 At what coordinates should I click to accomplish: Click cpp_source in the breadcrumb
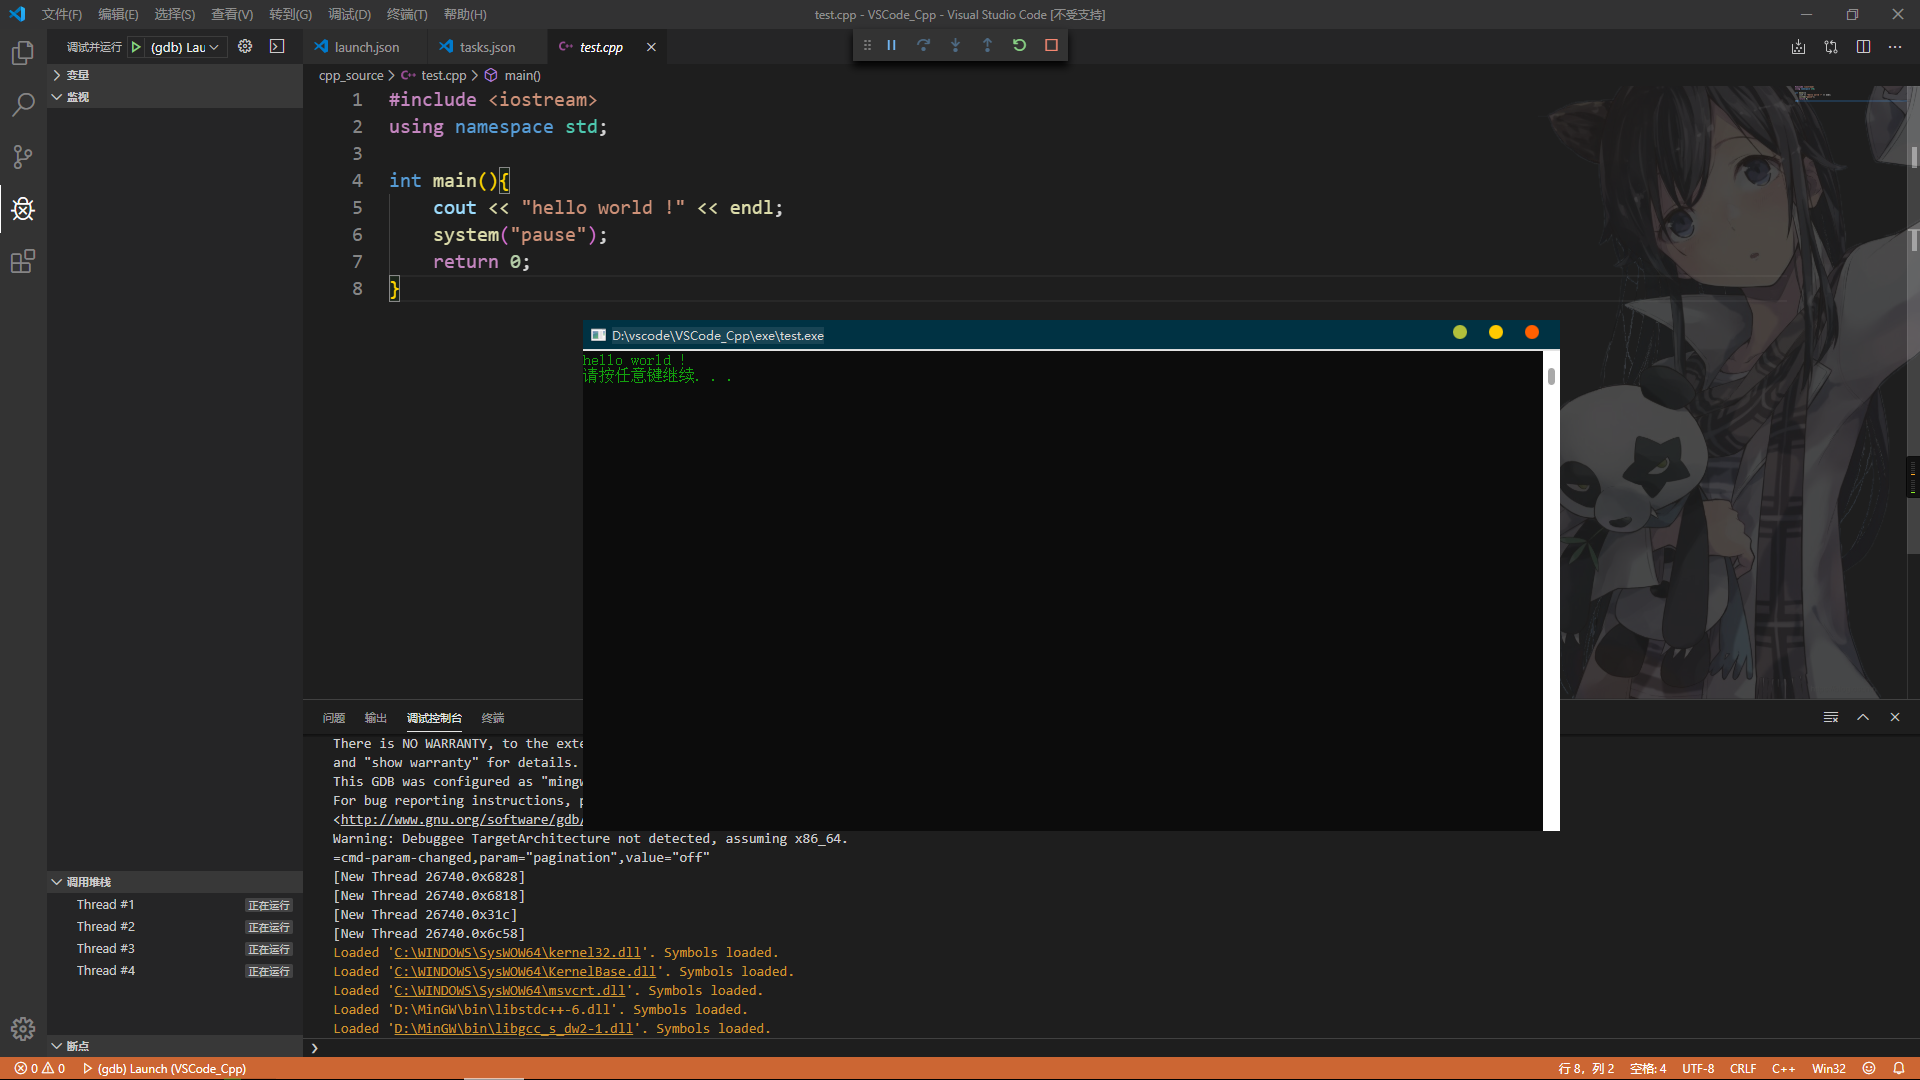[x=351, y=75]
